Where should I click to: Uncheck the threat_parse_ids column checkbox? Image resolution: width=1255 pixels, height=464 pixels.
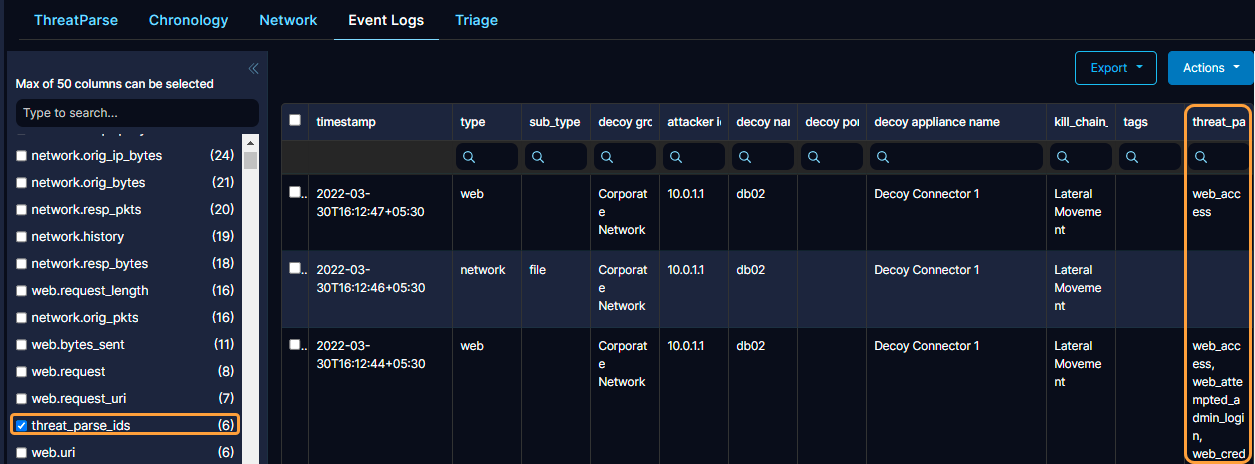coord(22,426)
